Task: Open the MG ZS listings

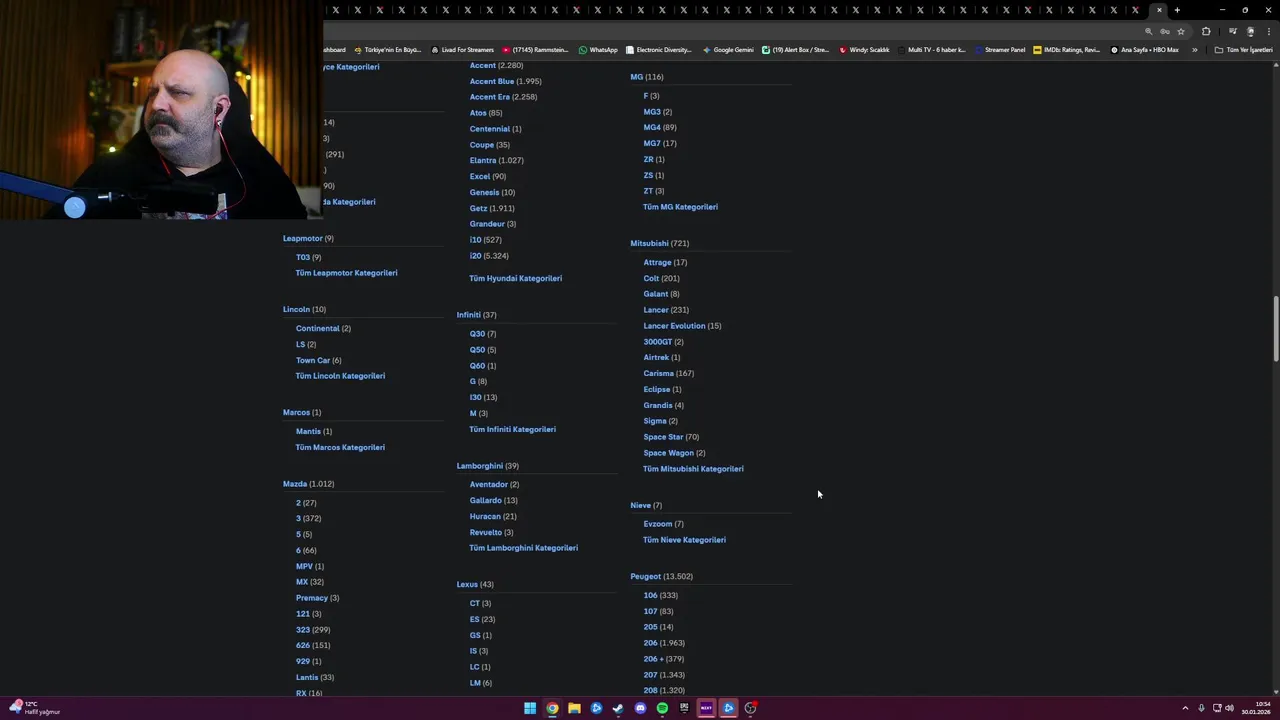Action: [648, 175]
